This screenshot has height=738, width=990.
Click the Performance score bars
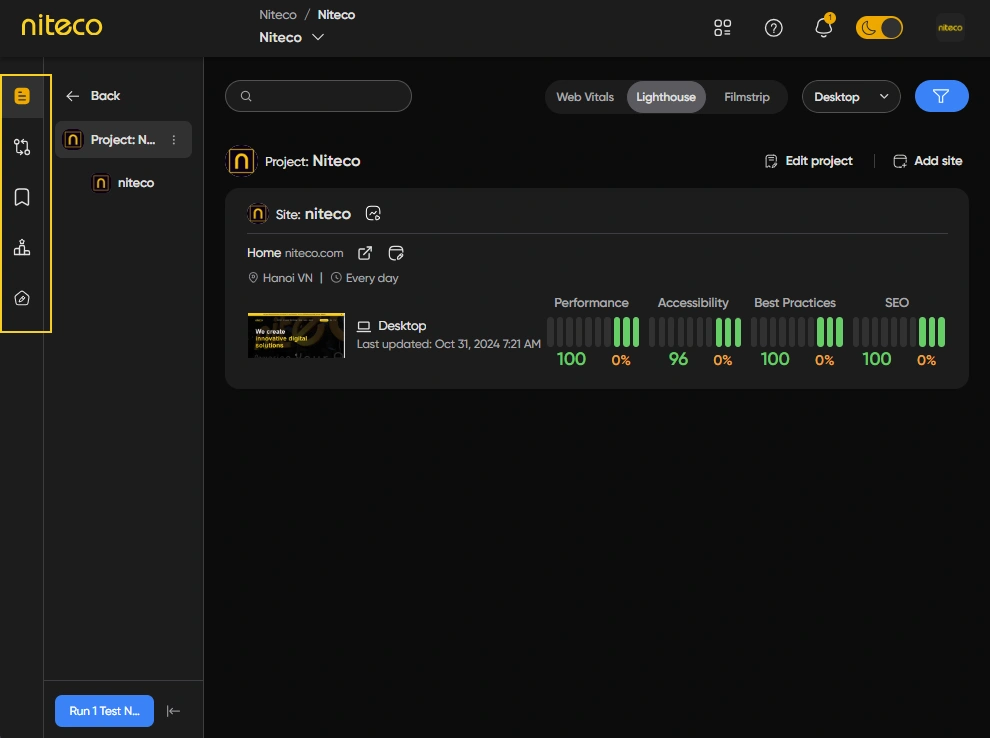[x=593, y=331]
